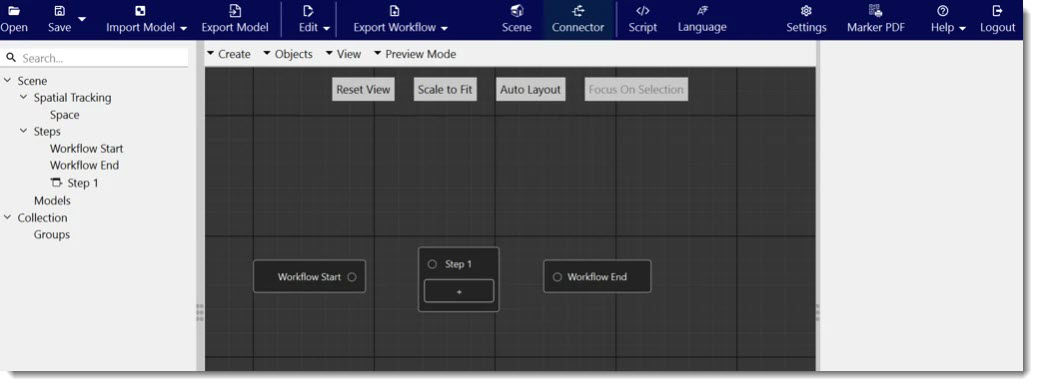Click the Language icon
The width and height of the screenshot is (1038, 386).
tap(702, 11)
